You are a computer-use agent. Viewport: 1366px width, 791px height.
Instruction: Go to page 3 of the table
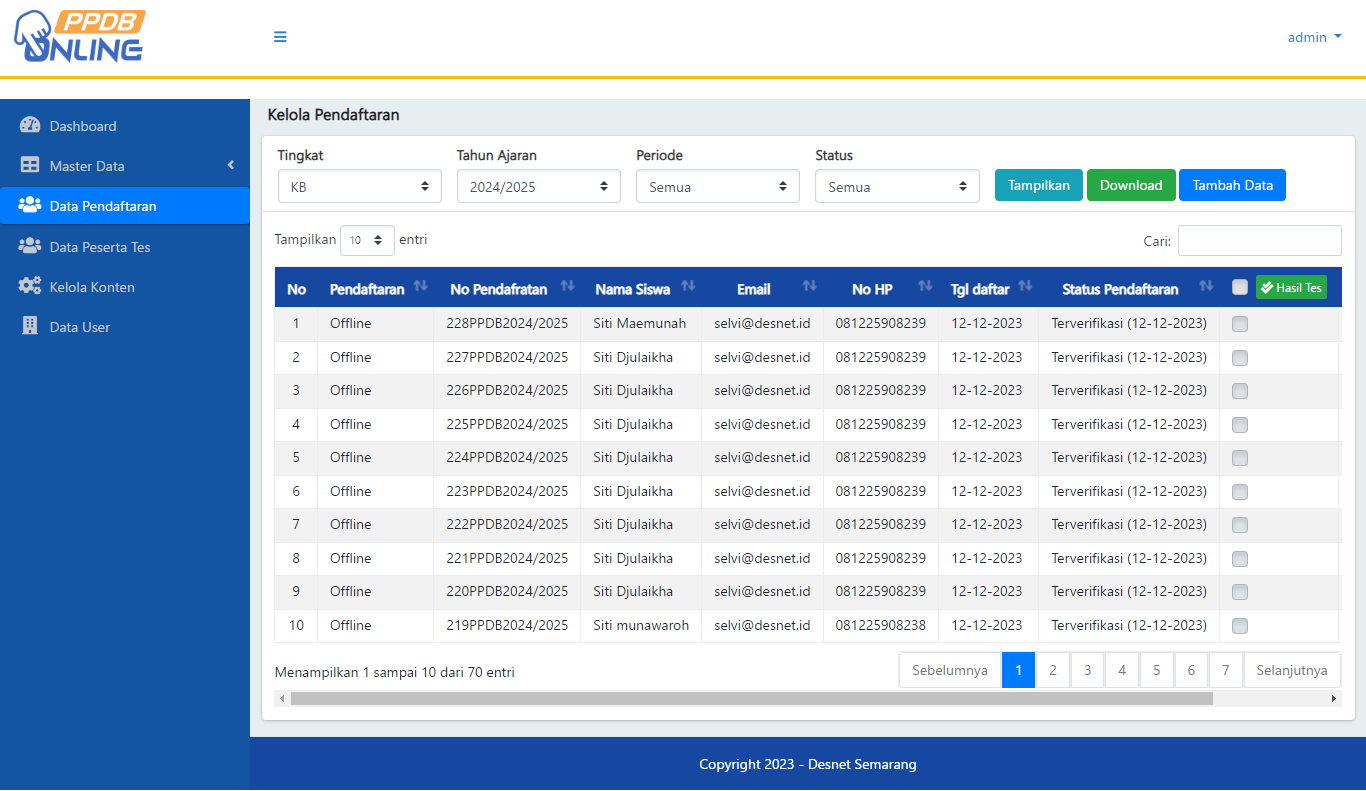[1087, 670]
